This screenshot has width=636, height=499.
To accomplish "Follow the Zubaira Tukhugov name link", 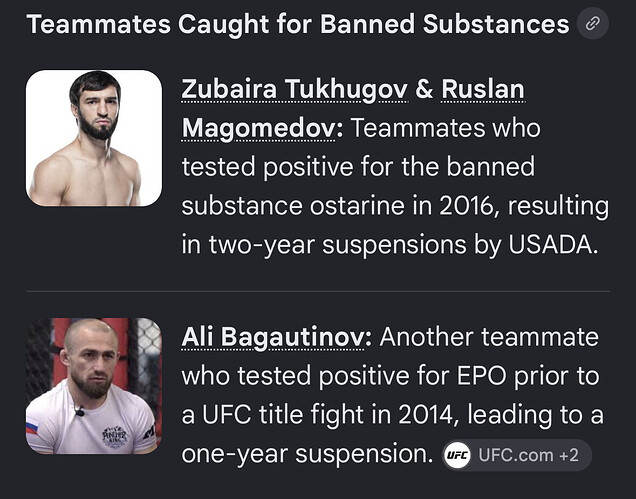I will tap(294, 90).
